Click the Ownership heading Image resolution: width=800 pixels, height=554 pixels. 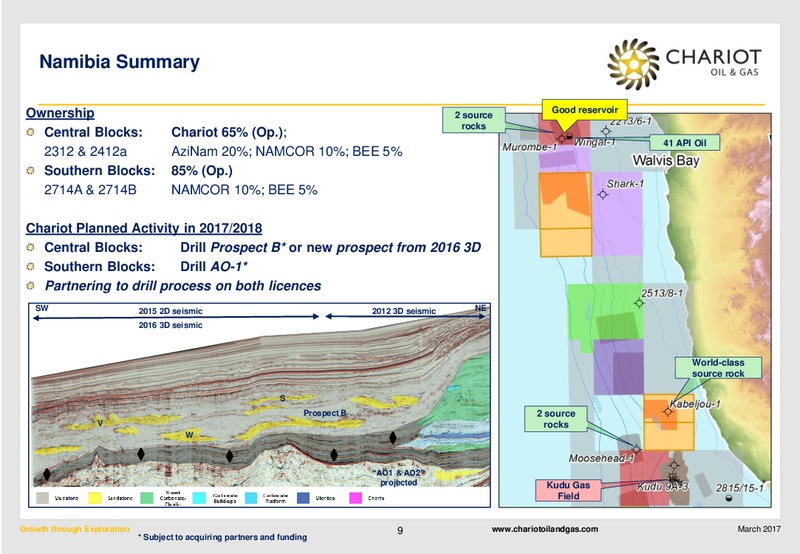[x=60, y=113]
